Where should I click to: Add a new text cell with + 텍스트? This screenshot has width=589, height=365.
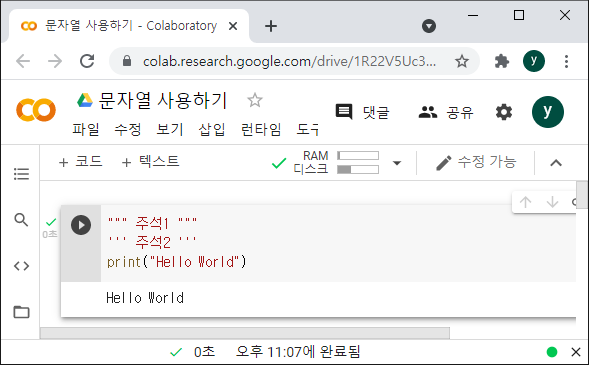click(x=151, y=162)
